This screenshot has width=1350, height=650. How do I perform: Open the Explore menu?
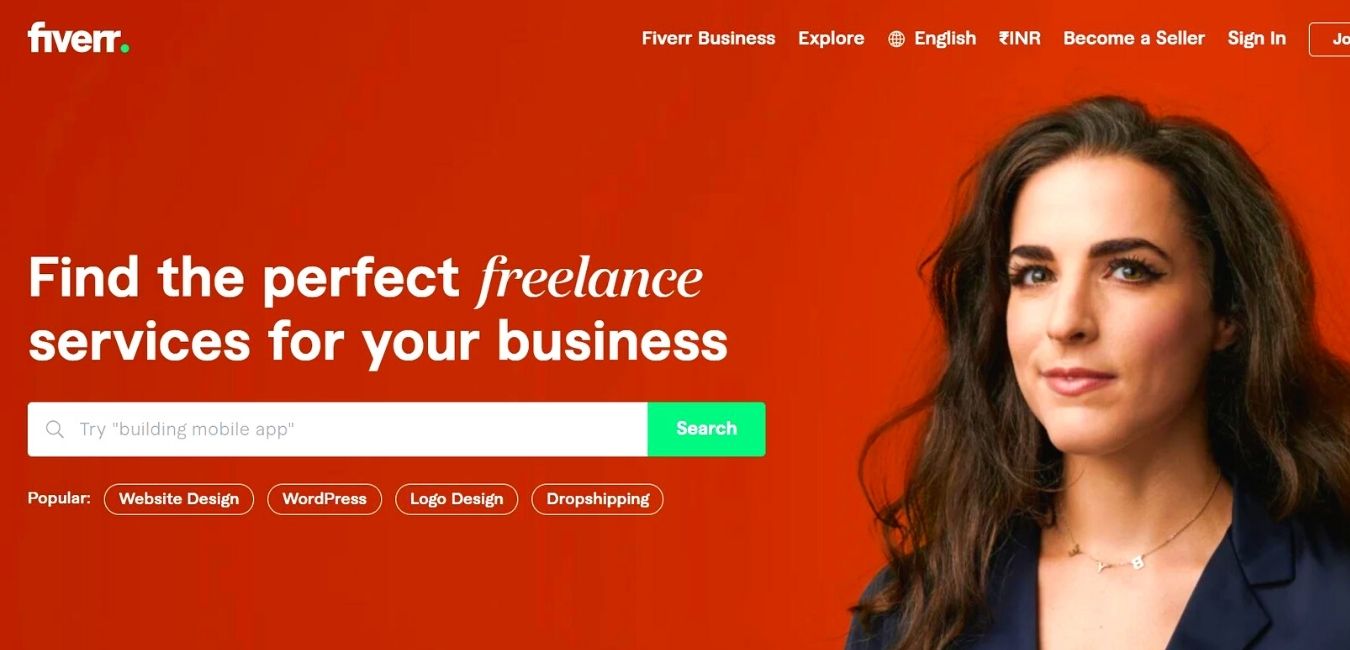[831, 38]
